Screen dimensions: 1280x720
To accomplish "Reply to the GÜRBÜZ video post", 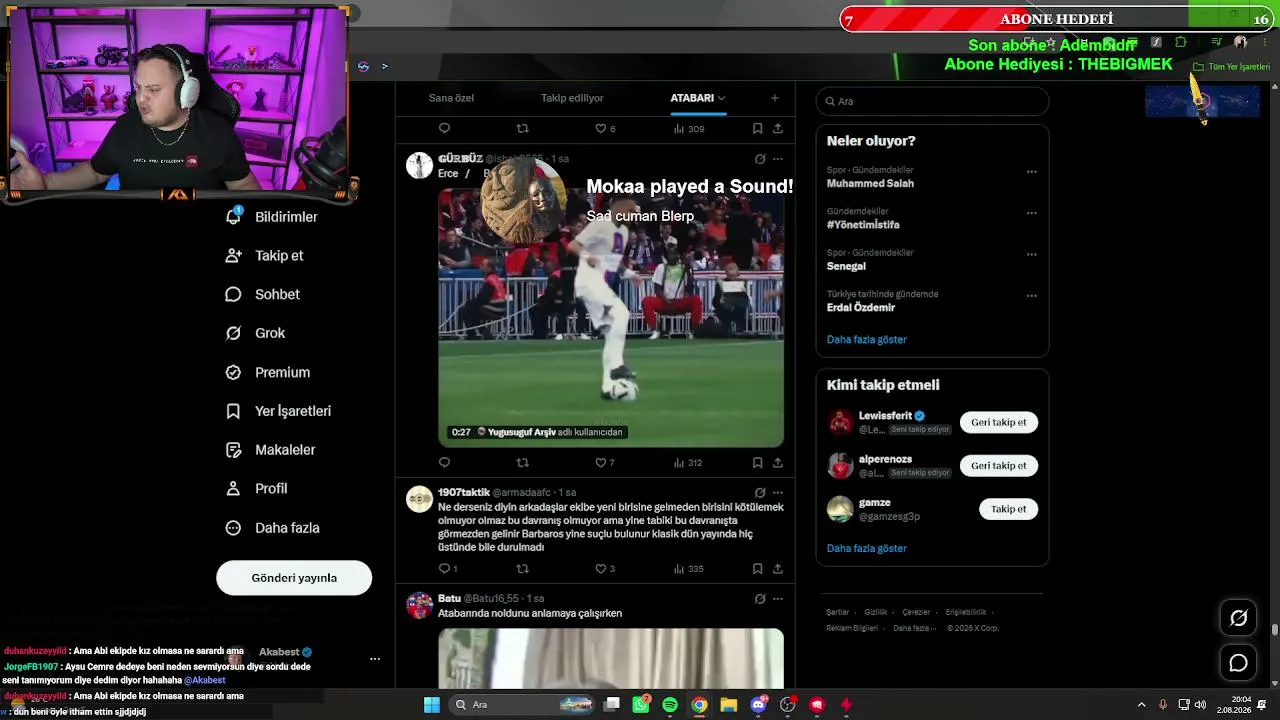I will click(x=445, y=462).
